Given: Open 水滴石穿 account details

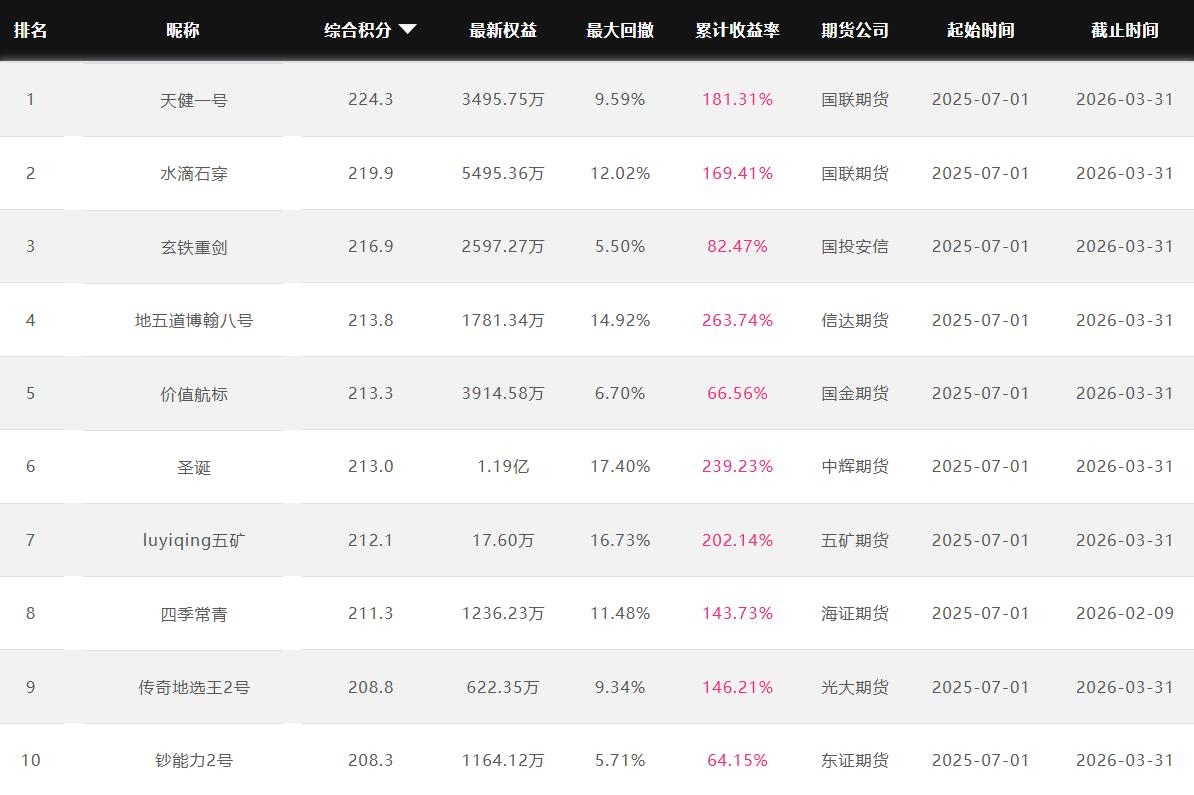Looking at the screenshot, I should pos(194,173).
